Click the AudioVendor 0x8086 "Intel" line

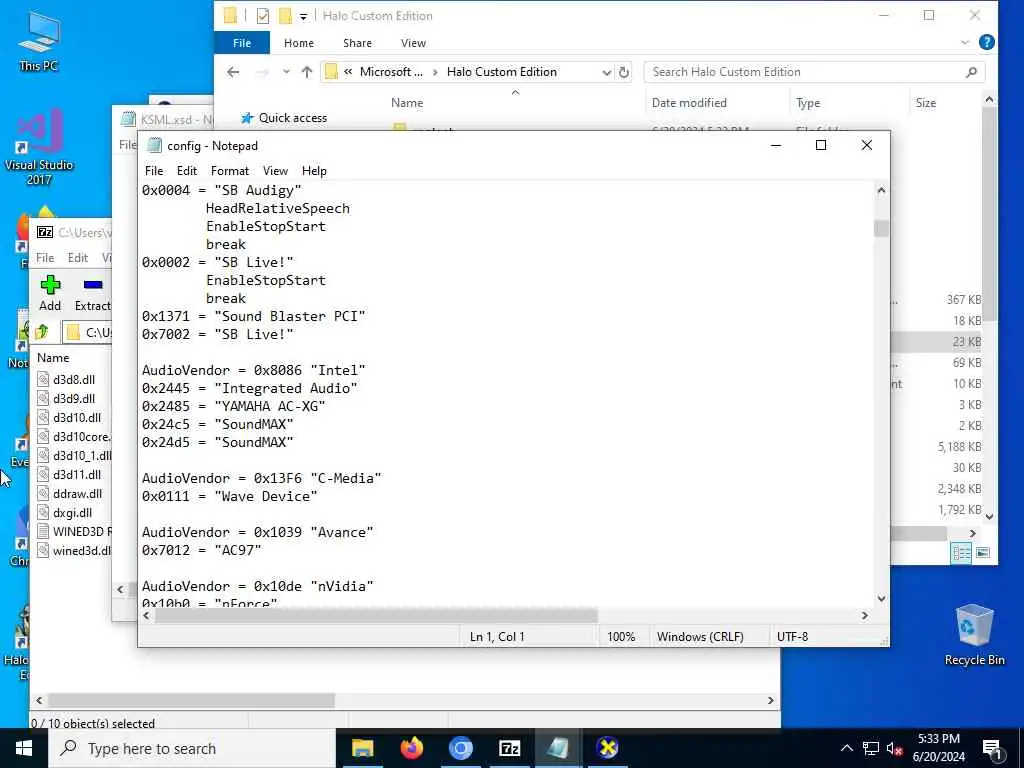(253, 370)
